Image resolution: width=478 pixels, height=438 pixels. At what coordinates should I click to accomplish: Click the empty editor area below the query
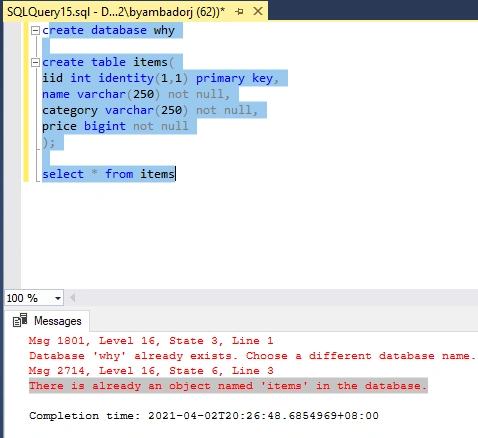(247, 233)
